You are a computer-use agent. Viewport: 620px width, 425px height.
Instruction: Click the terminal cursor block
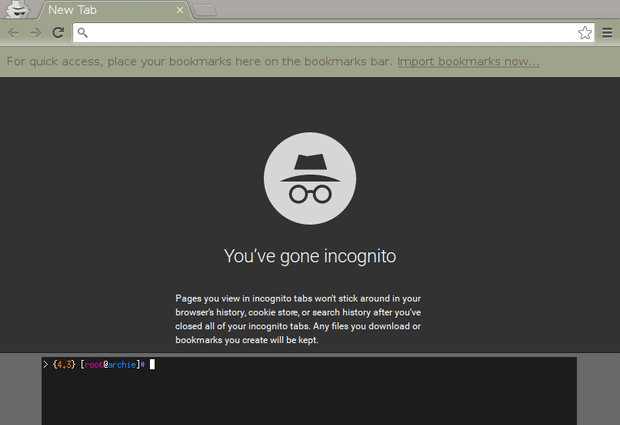(x=153, y=365)
